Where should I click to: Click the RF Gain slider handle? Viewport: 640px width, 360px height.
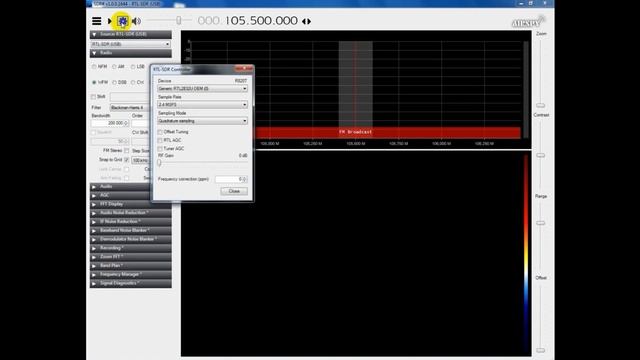pyautogui.click(x=160, y=162)
